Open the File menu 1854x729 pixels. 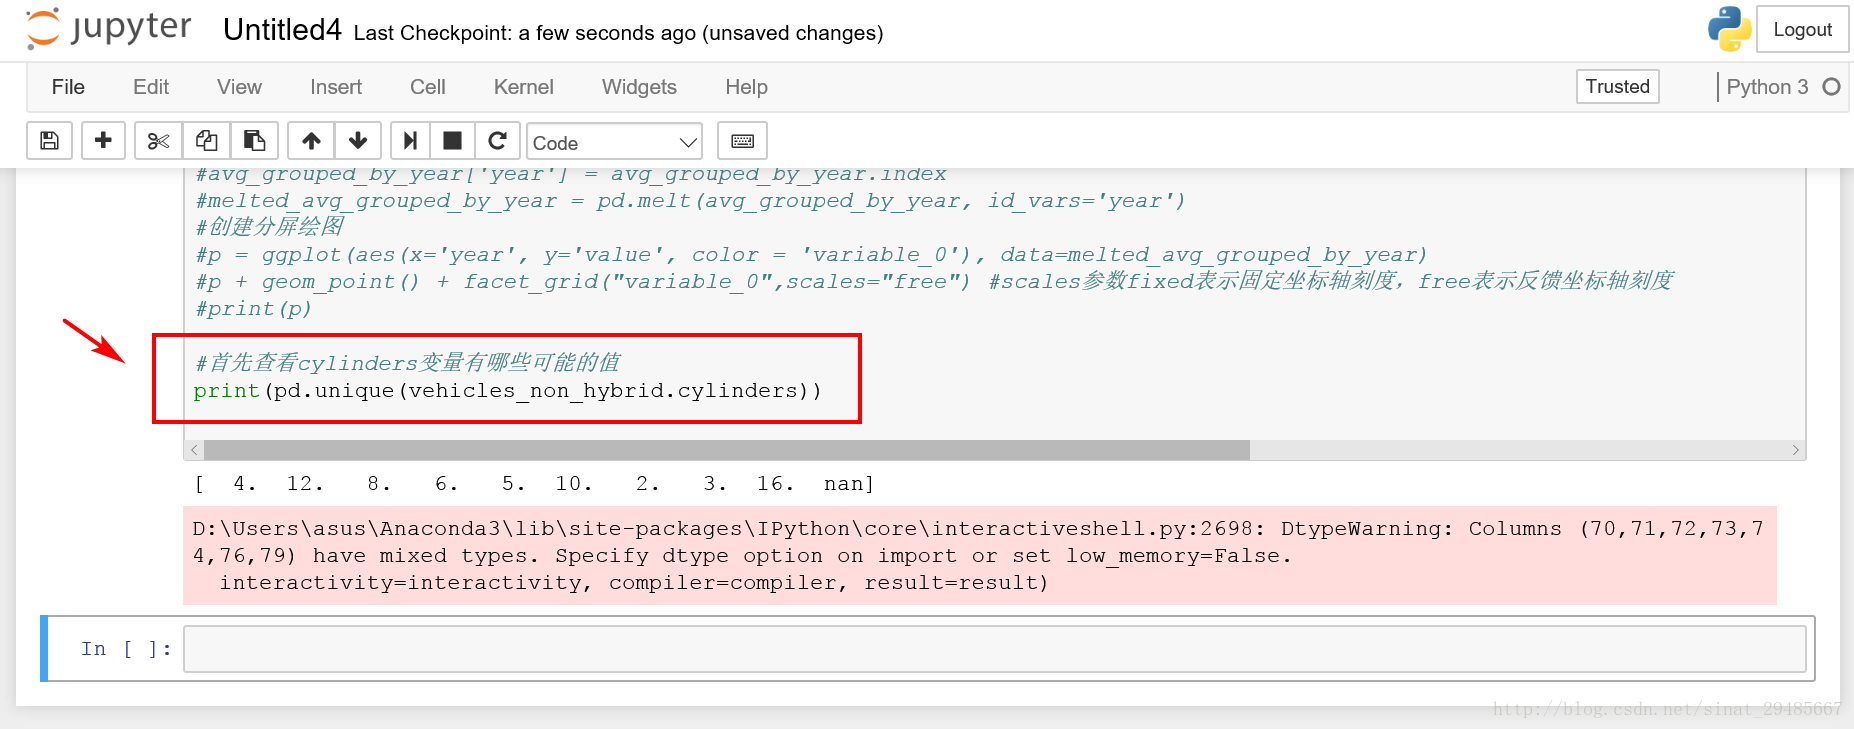68,87
